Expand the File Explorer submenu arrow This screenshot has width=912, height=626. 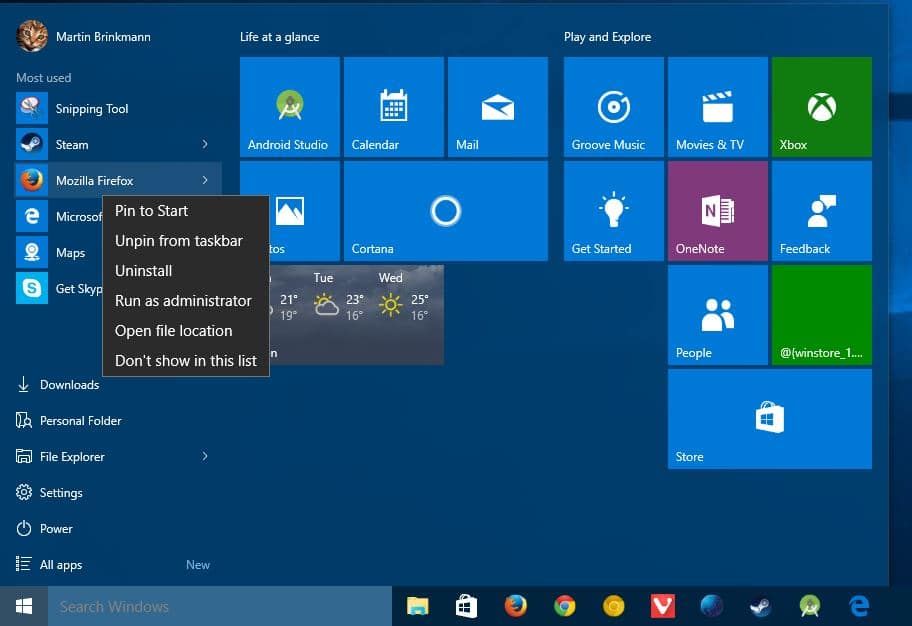205,456
